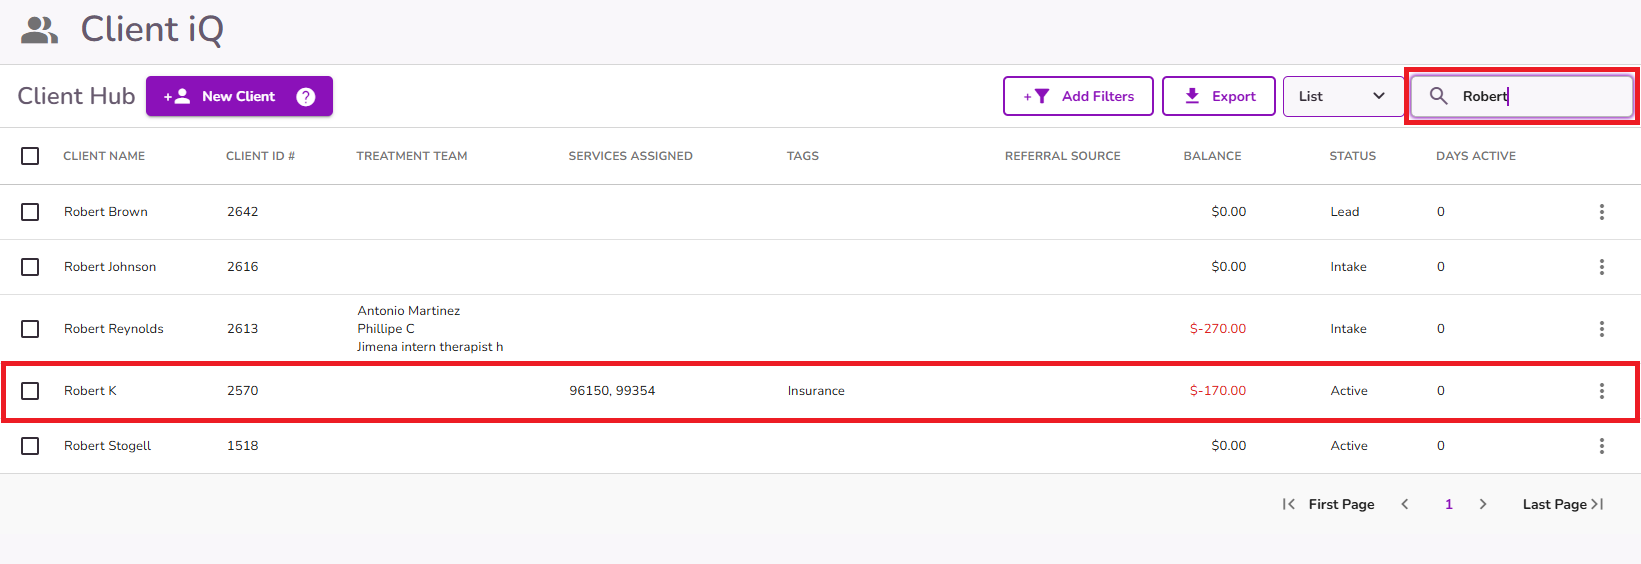Check the box for Robert Reynolds
1641x564 pixels.
point(30,329)
